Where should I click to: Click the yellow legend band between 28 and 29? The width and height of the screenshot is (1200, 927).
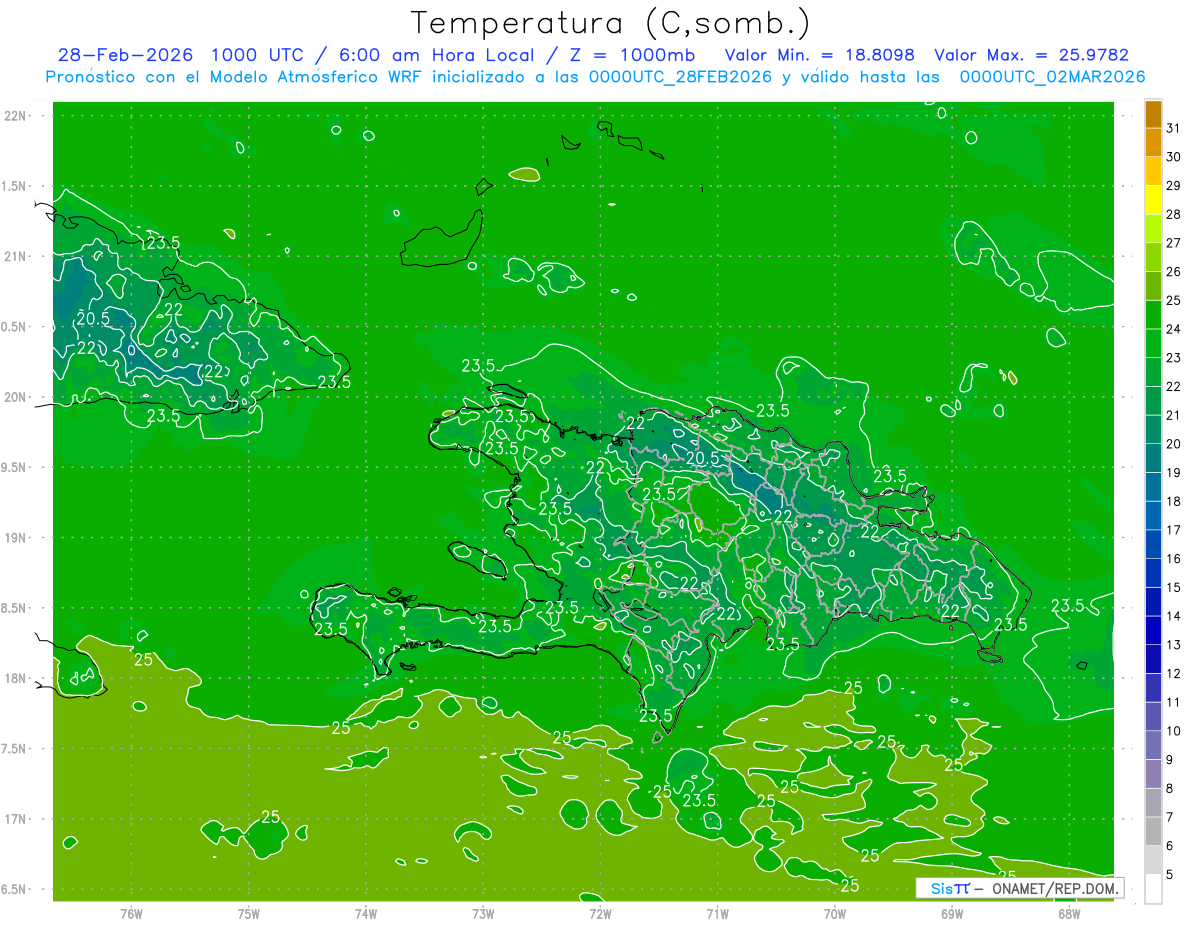coord(1153,200)
